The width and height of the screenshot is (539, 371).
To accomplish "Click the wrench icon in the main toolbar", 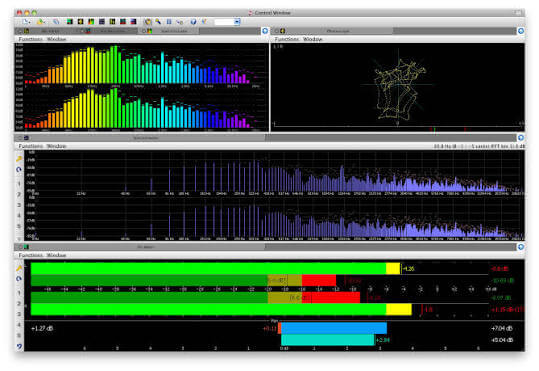I will point(158,22).
